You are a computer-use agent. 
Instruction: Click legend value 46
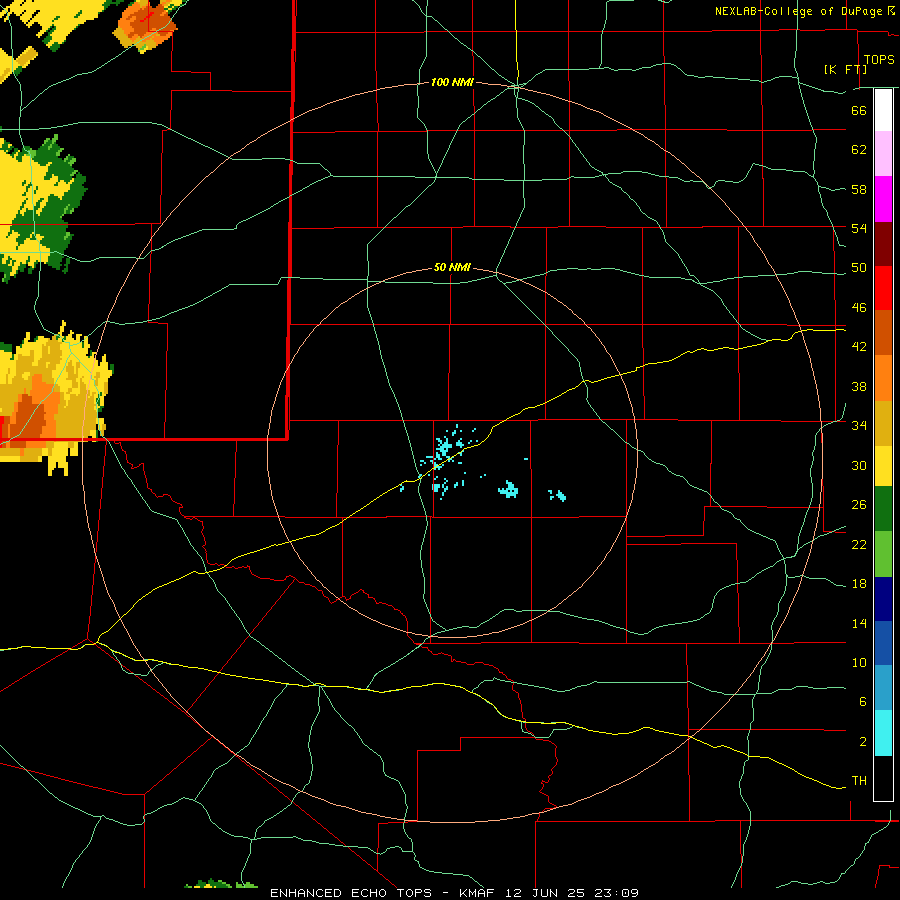(x=859, y=308)
